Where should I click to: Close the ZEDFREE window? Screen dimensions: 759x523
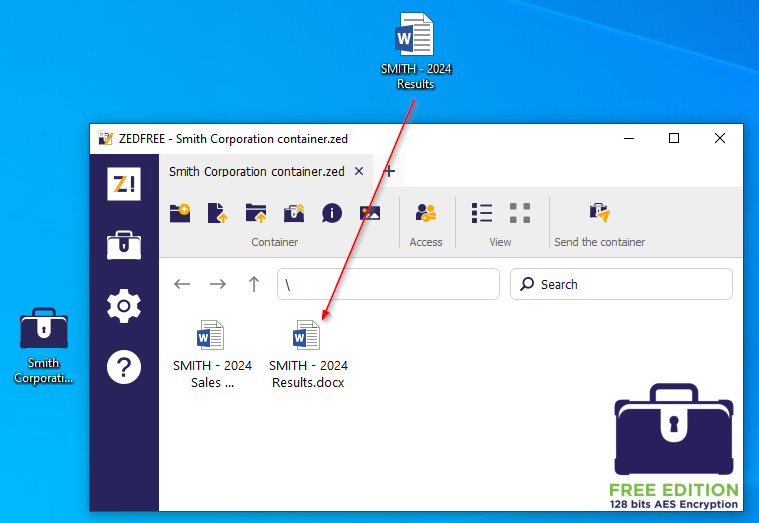tap(720, 138)
